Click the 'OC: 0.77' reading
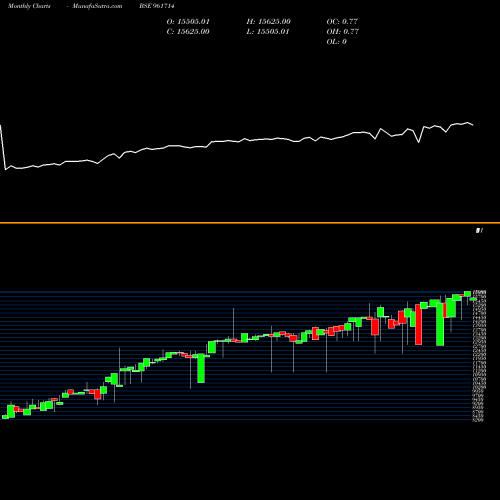Viewport: 500px width, 500px height. coord(342,22)
